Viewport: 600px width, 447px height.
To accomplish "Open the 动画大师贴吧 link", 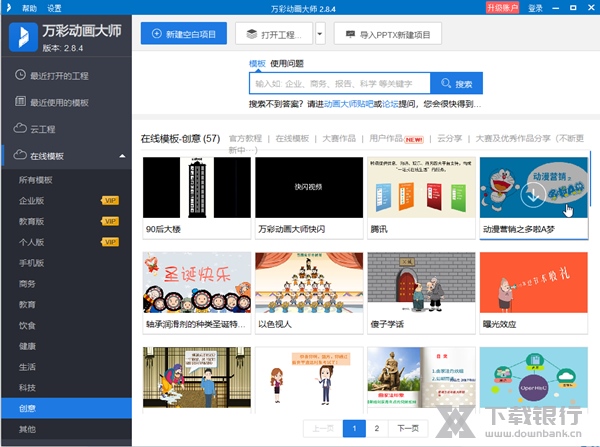I will pos(349,104).
